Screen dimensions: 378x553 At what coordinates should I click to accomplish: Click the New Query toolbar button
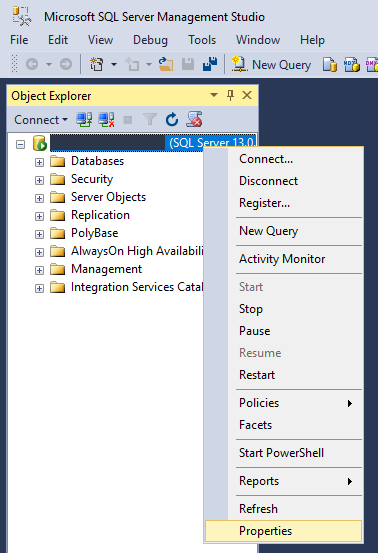[x=271, y=65]
